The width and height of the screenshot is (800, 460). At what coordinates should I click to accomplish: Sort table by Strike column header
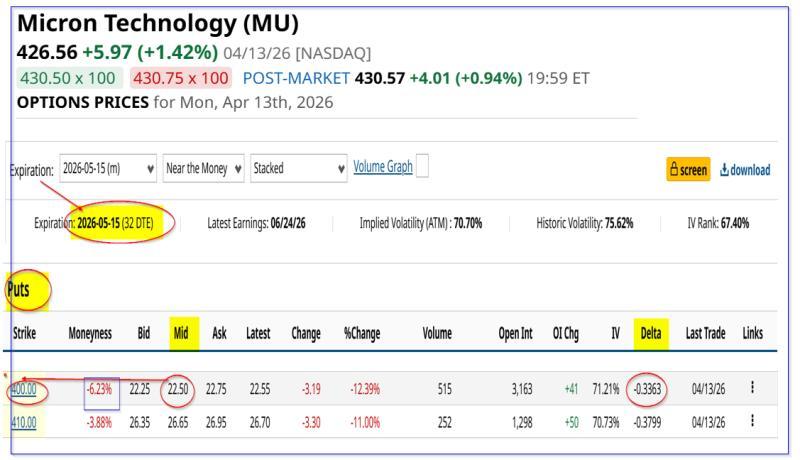pyautogui.click(x=24, y=334)
